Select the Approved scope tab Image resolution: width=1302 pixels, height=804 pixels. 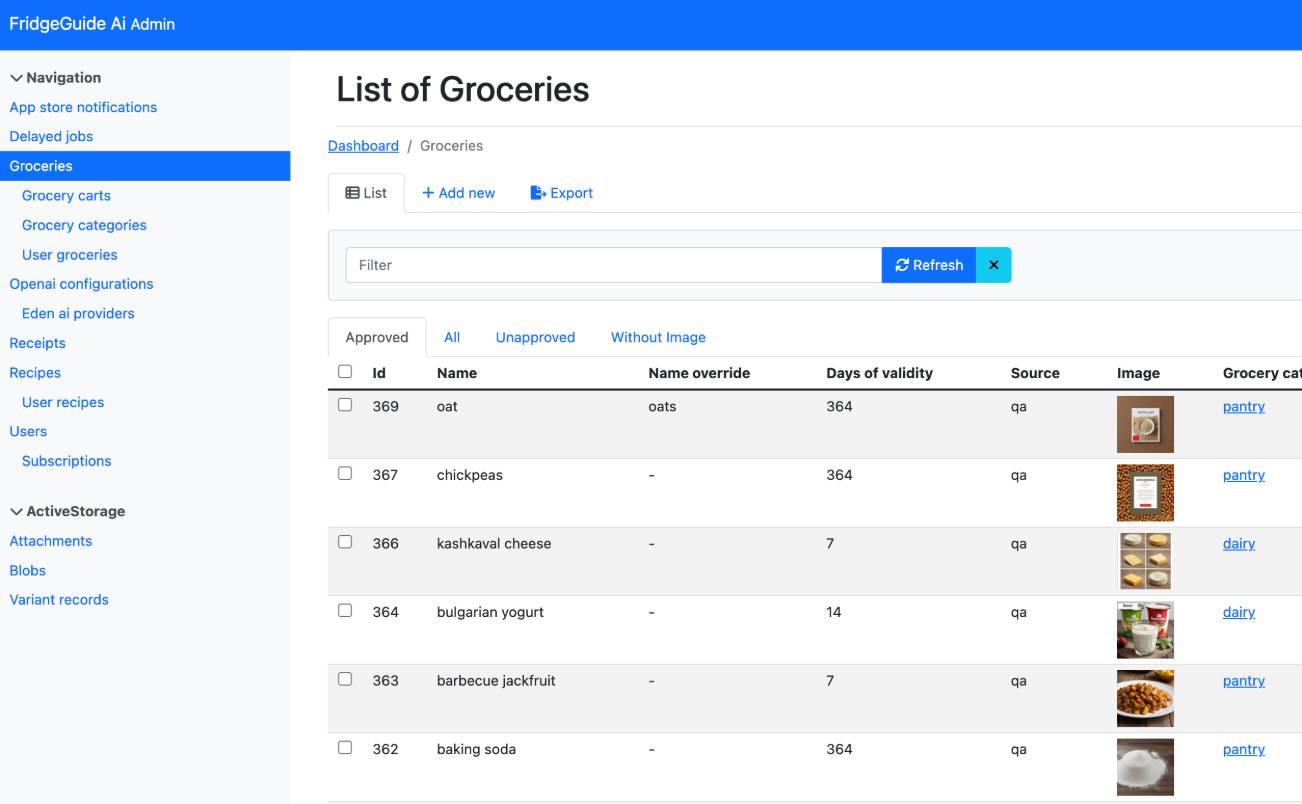(x=377, y=337)
